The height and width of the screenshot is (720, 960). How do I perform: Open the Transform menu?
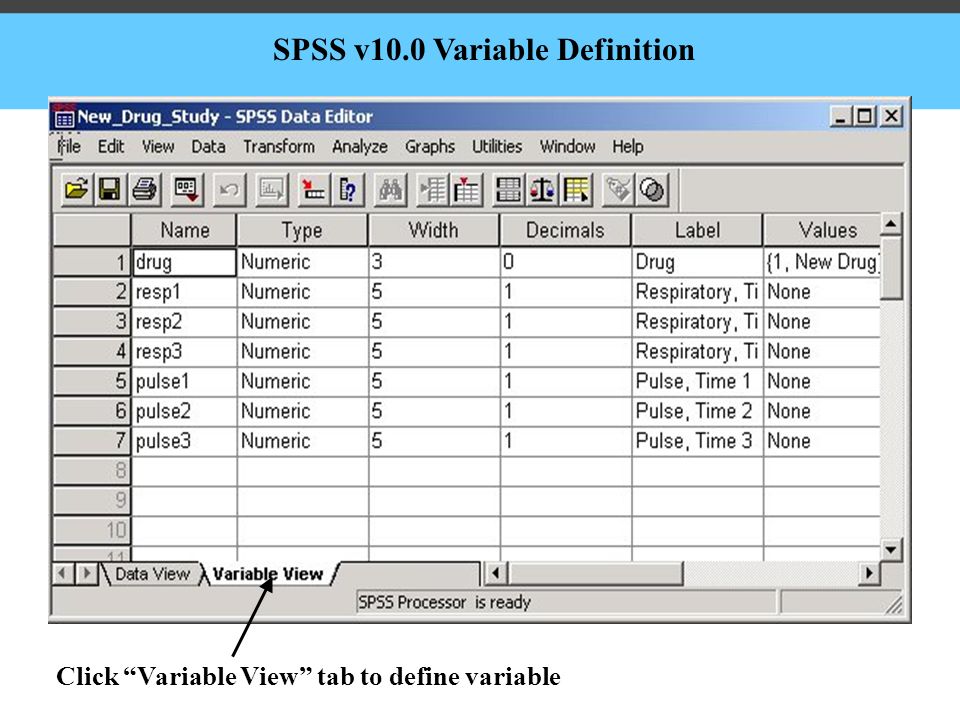[x=279, y=147]
